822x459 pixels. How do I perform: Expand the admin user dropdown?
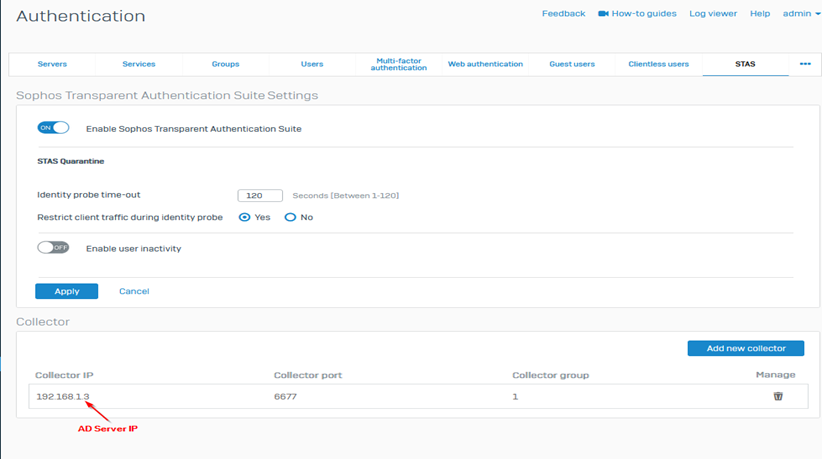[800, 14]
